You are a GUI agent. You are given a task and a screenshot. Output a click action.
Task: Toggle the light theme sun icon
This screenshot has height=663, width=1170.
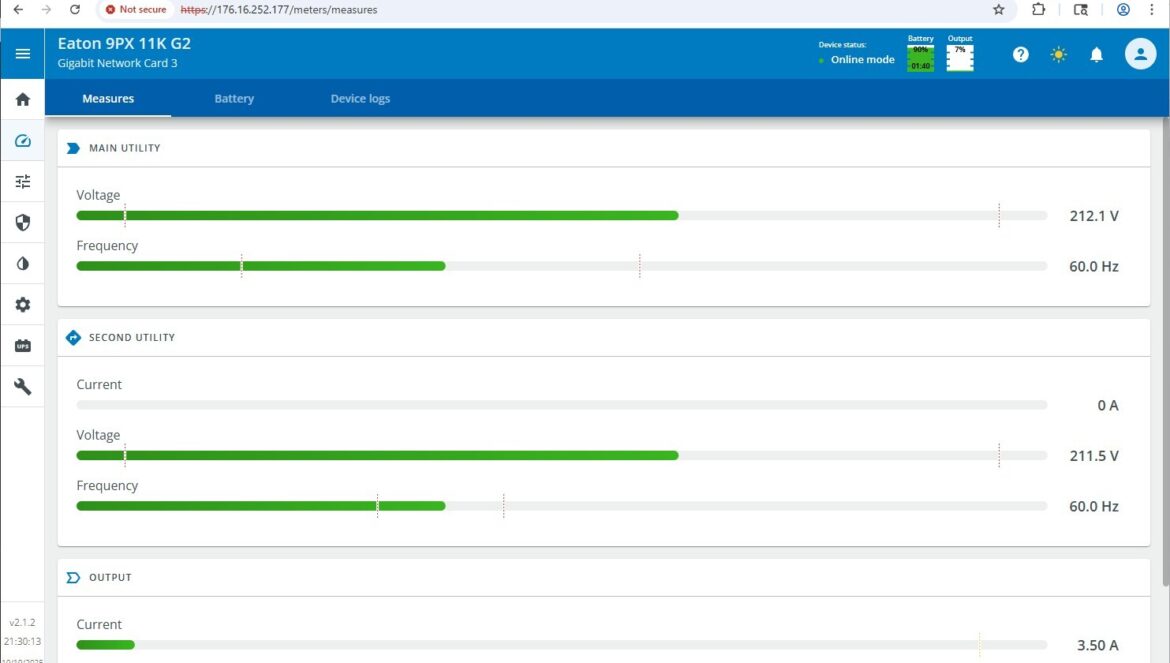1058,55
